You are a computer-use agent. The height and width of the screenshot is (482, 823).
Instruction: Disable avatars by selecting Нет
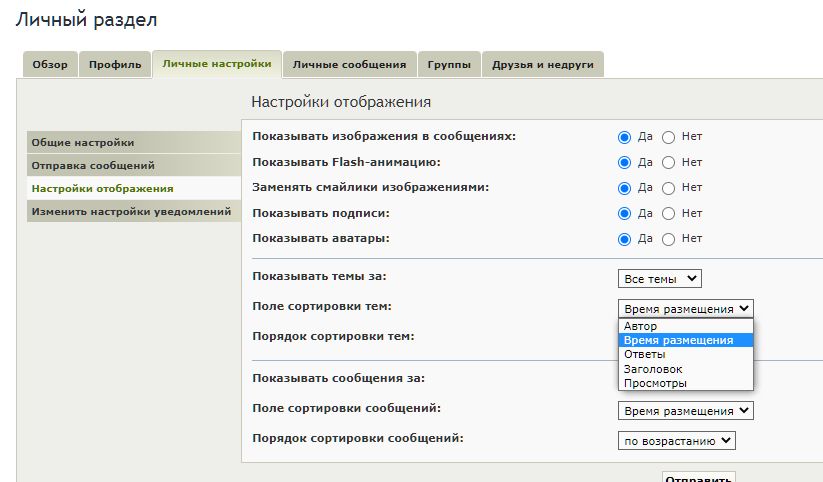(669, 239)
